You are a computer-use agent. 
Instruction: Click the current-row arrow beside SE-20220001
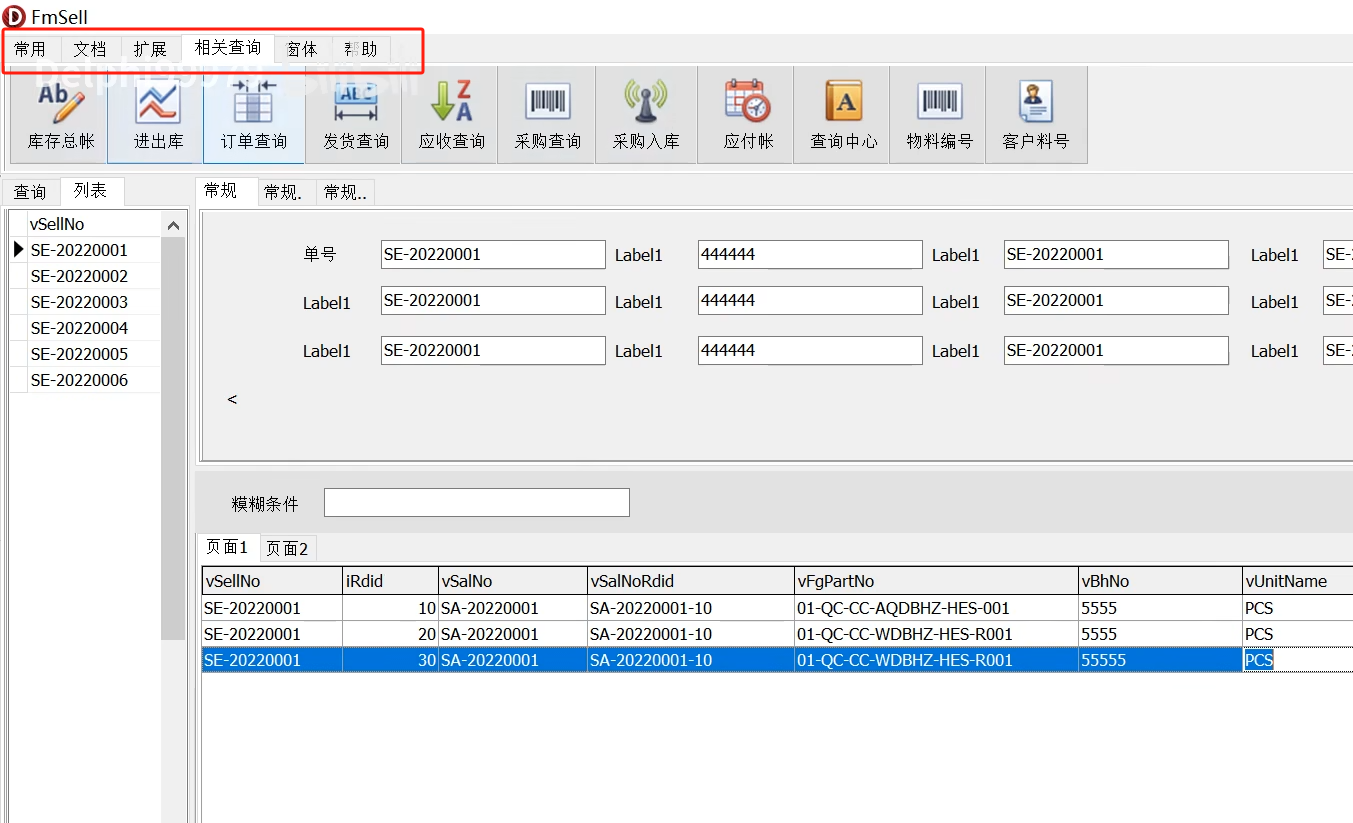(18, 250)
